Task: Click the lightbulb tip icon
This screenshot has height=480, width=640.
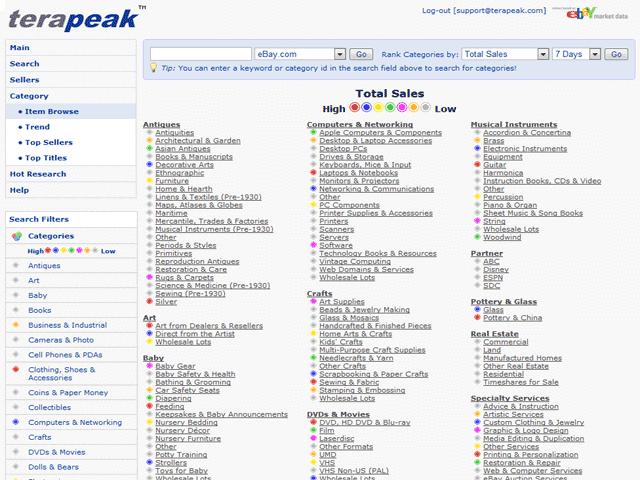Action: point(153,68)
